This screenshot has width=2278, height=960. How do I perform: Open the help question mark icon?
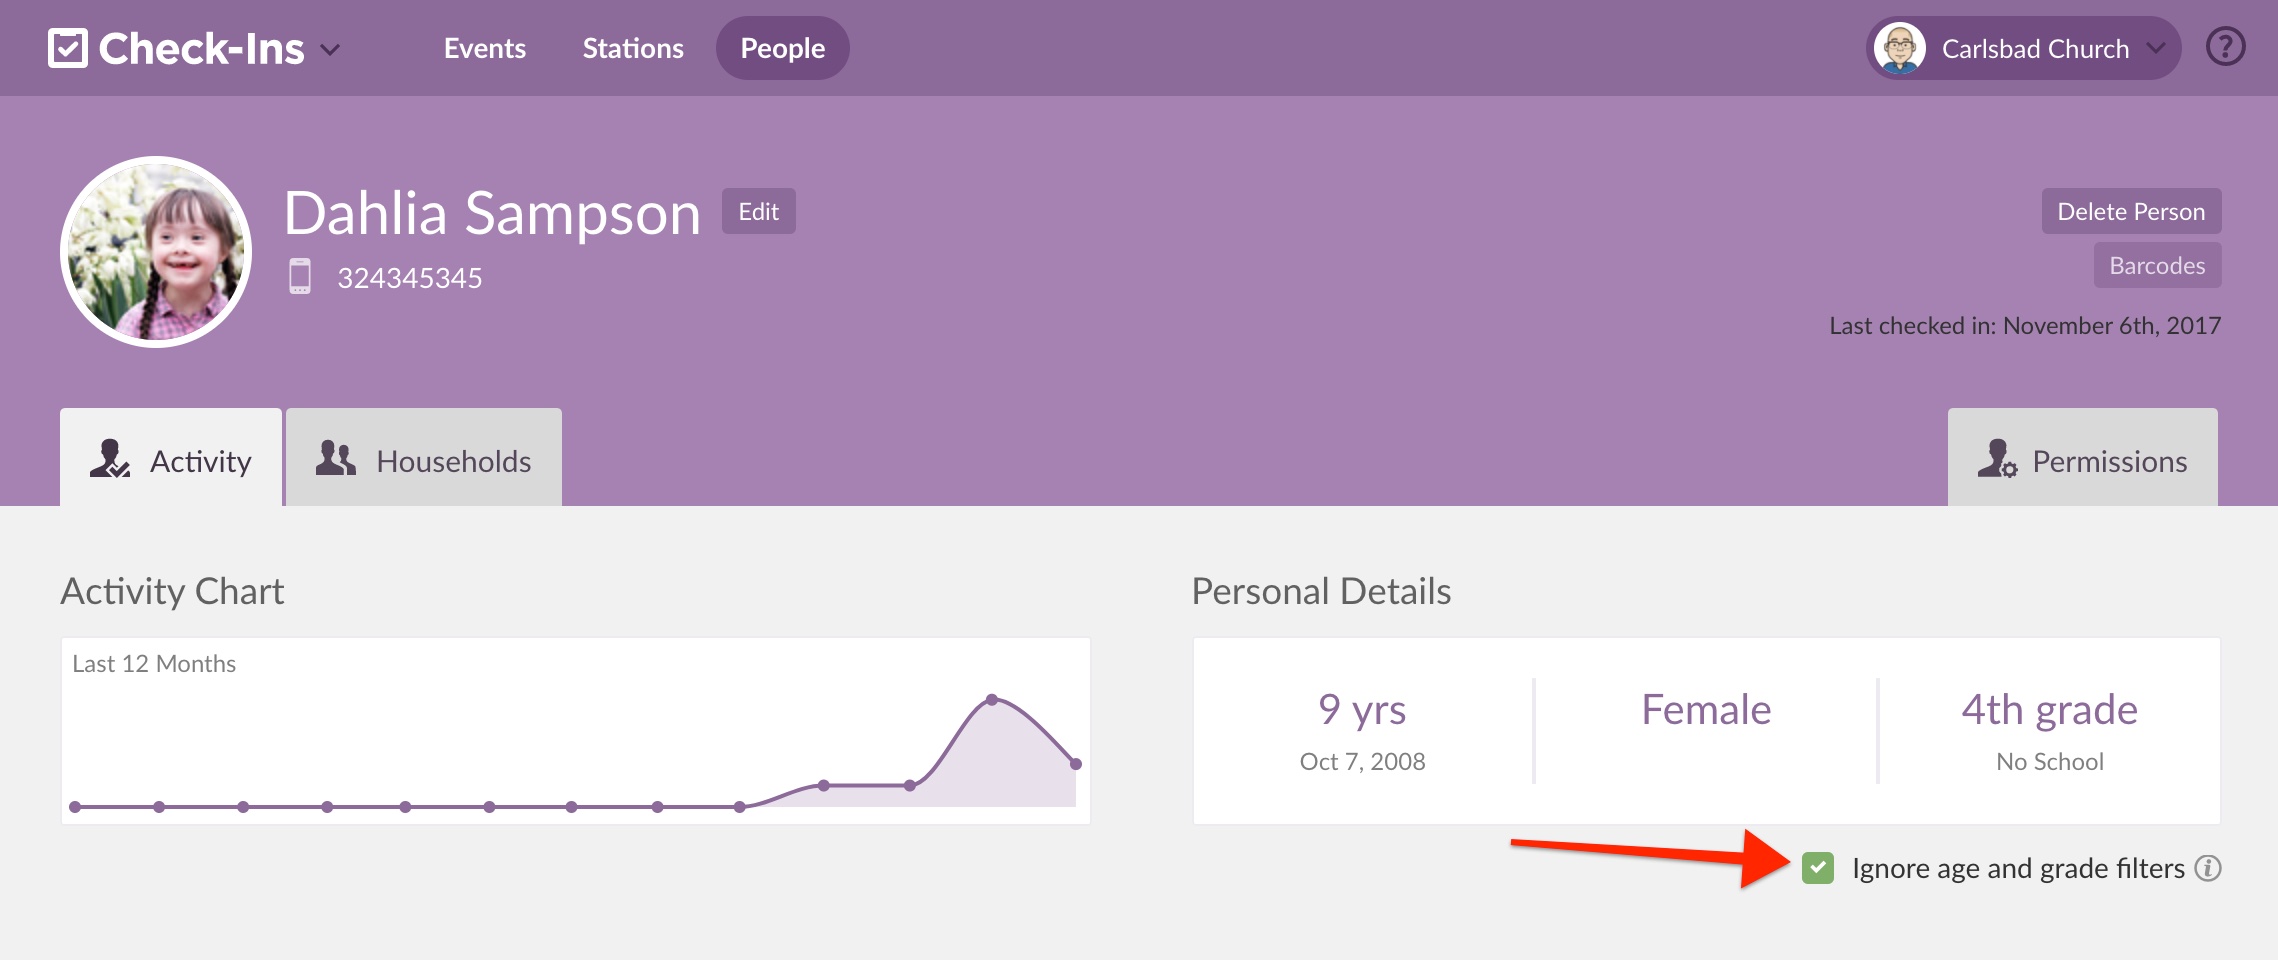pyautogui.click(x=2225, y=47)
